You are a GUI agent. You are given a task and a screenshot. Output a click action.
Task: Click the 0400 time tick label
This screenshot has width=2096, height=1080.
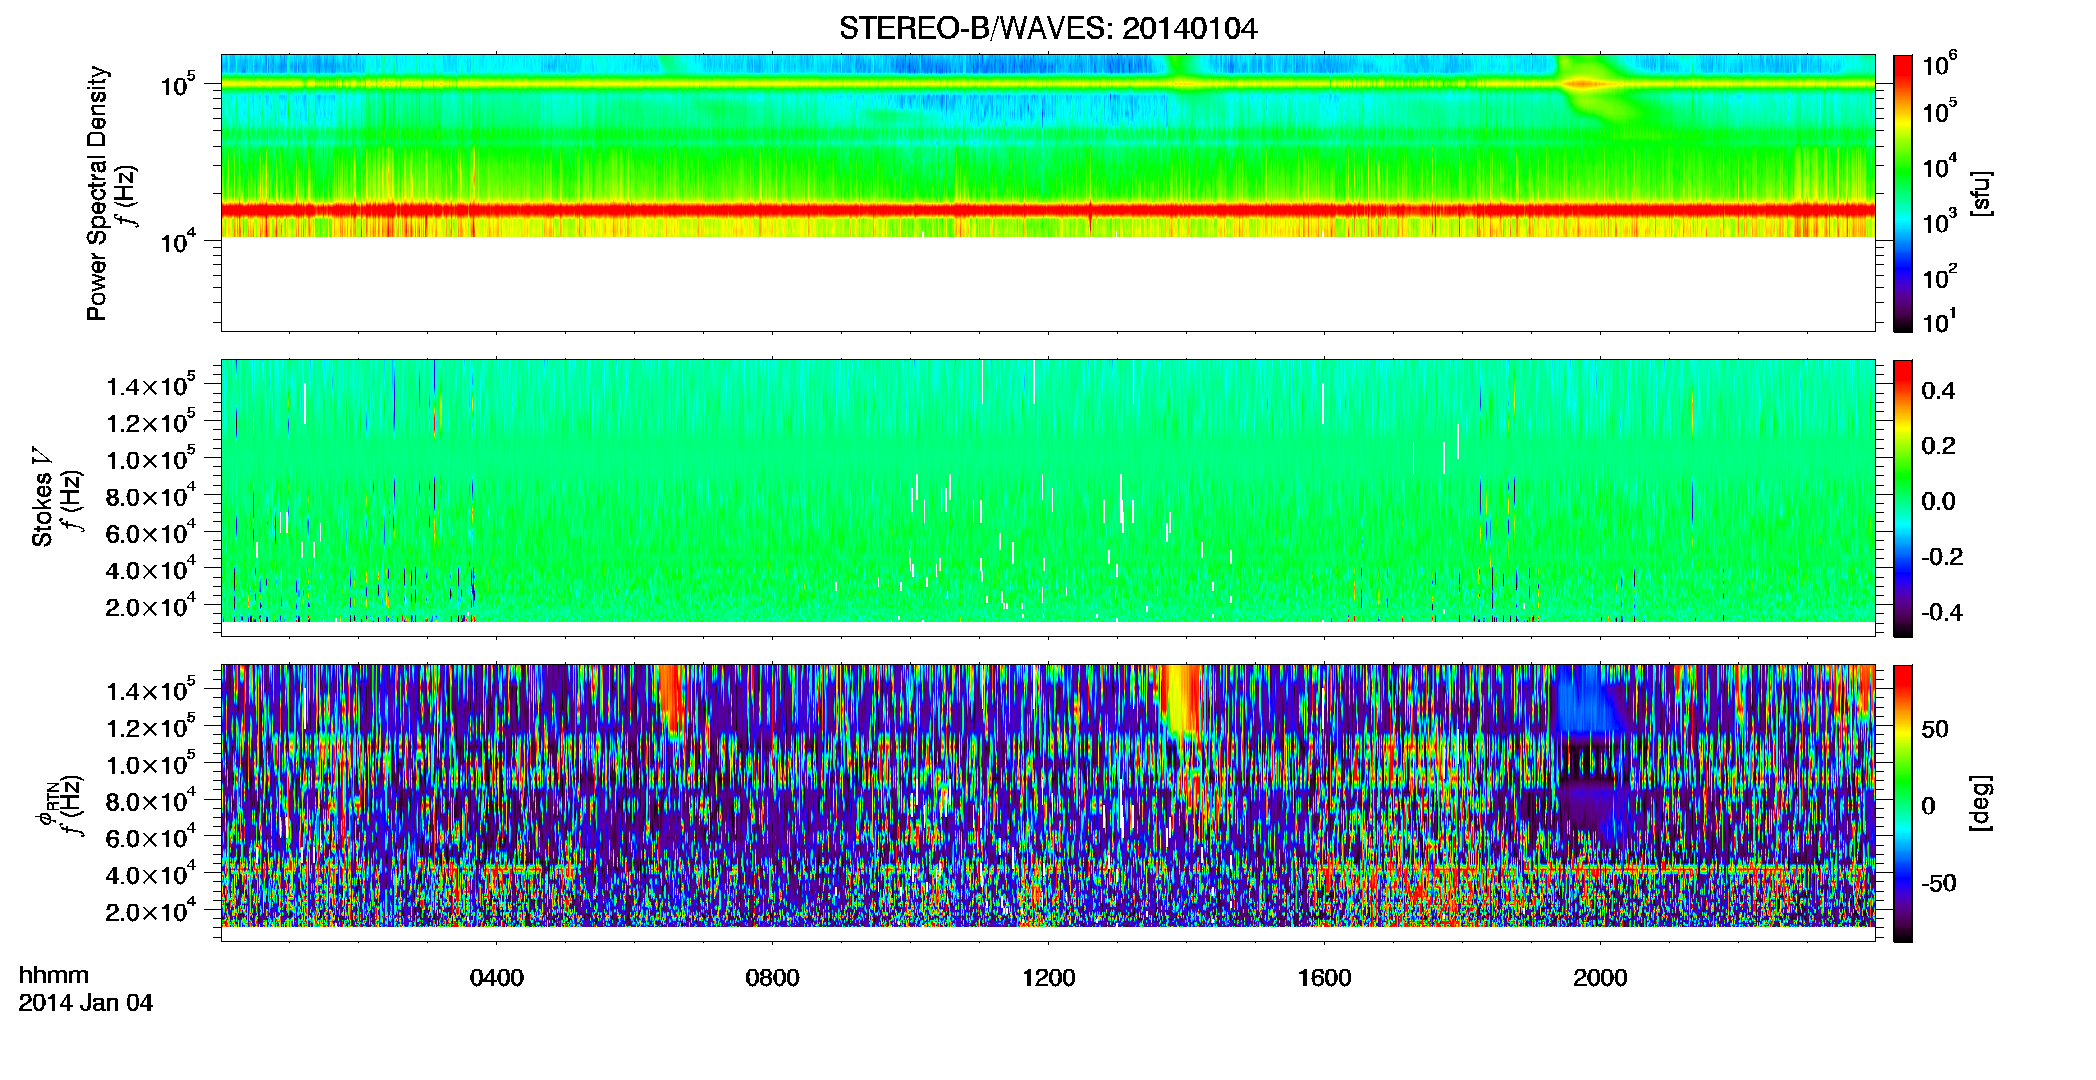(497, 978)
